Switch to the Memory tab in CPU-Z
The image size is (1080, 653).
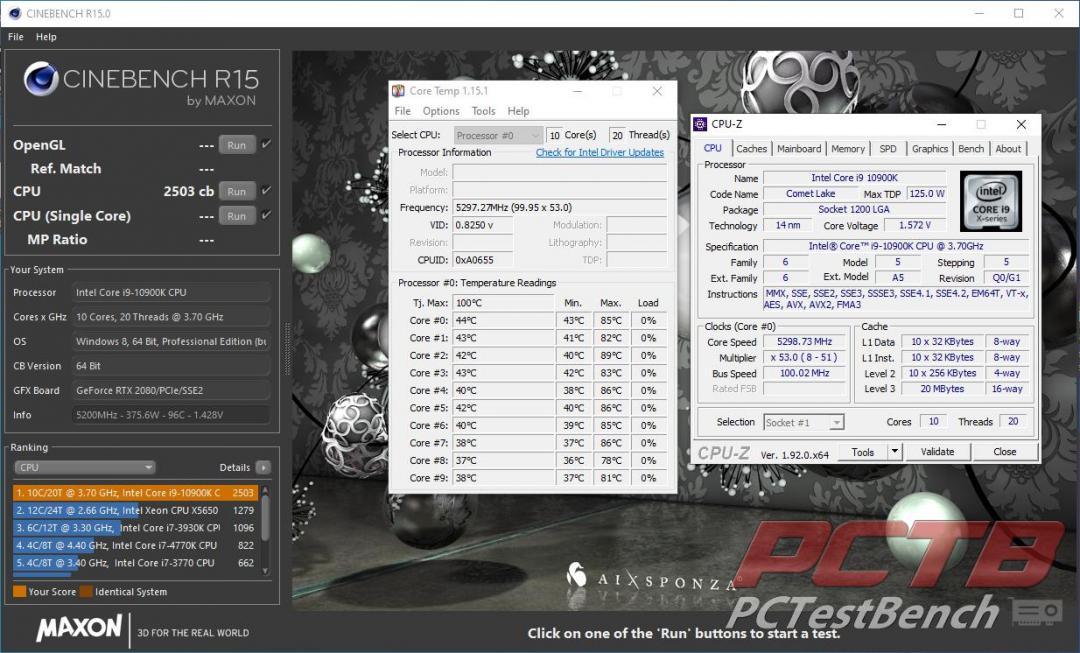[848, 149]
